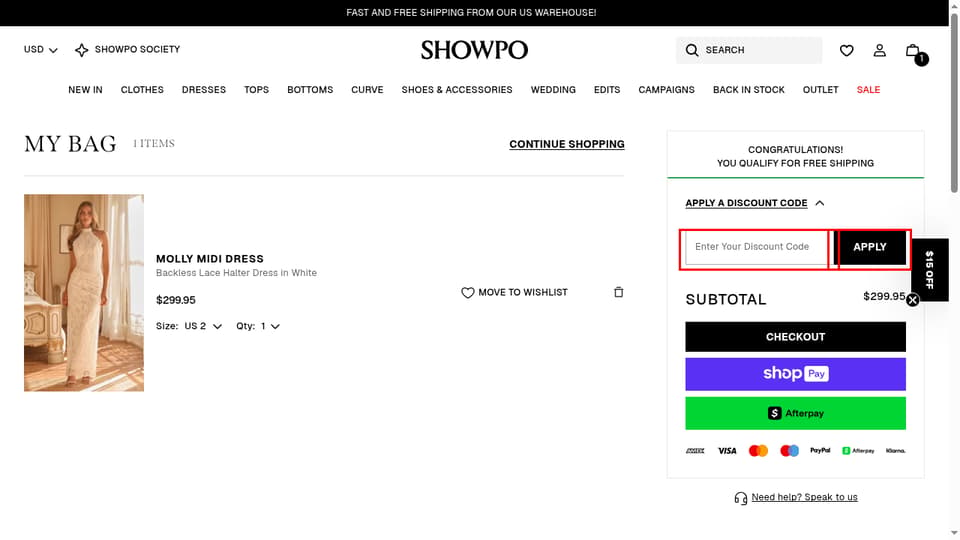Open the Clothes menu
The height and width of the screenshot is (540, 960).
142,89
